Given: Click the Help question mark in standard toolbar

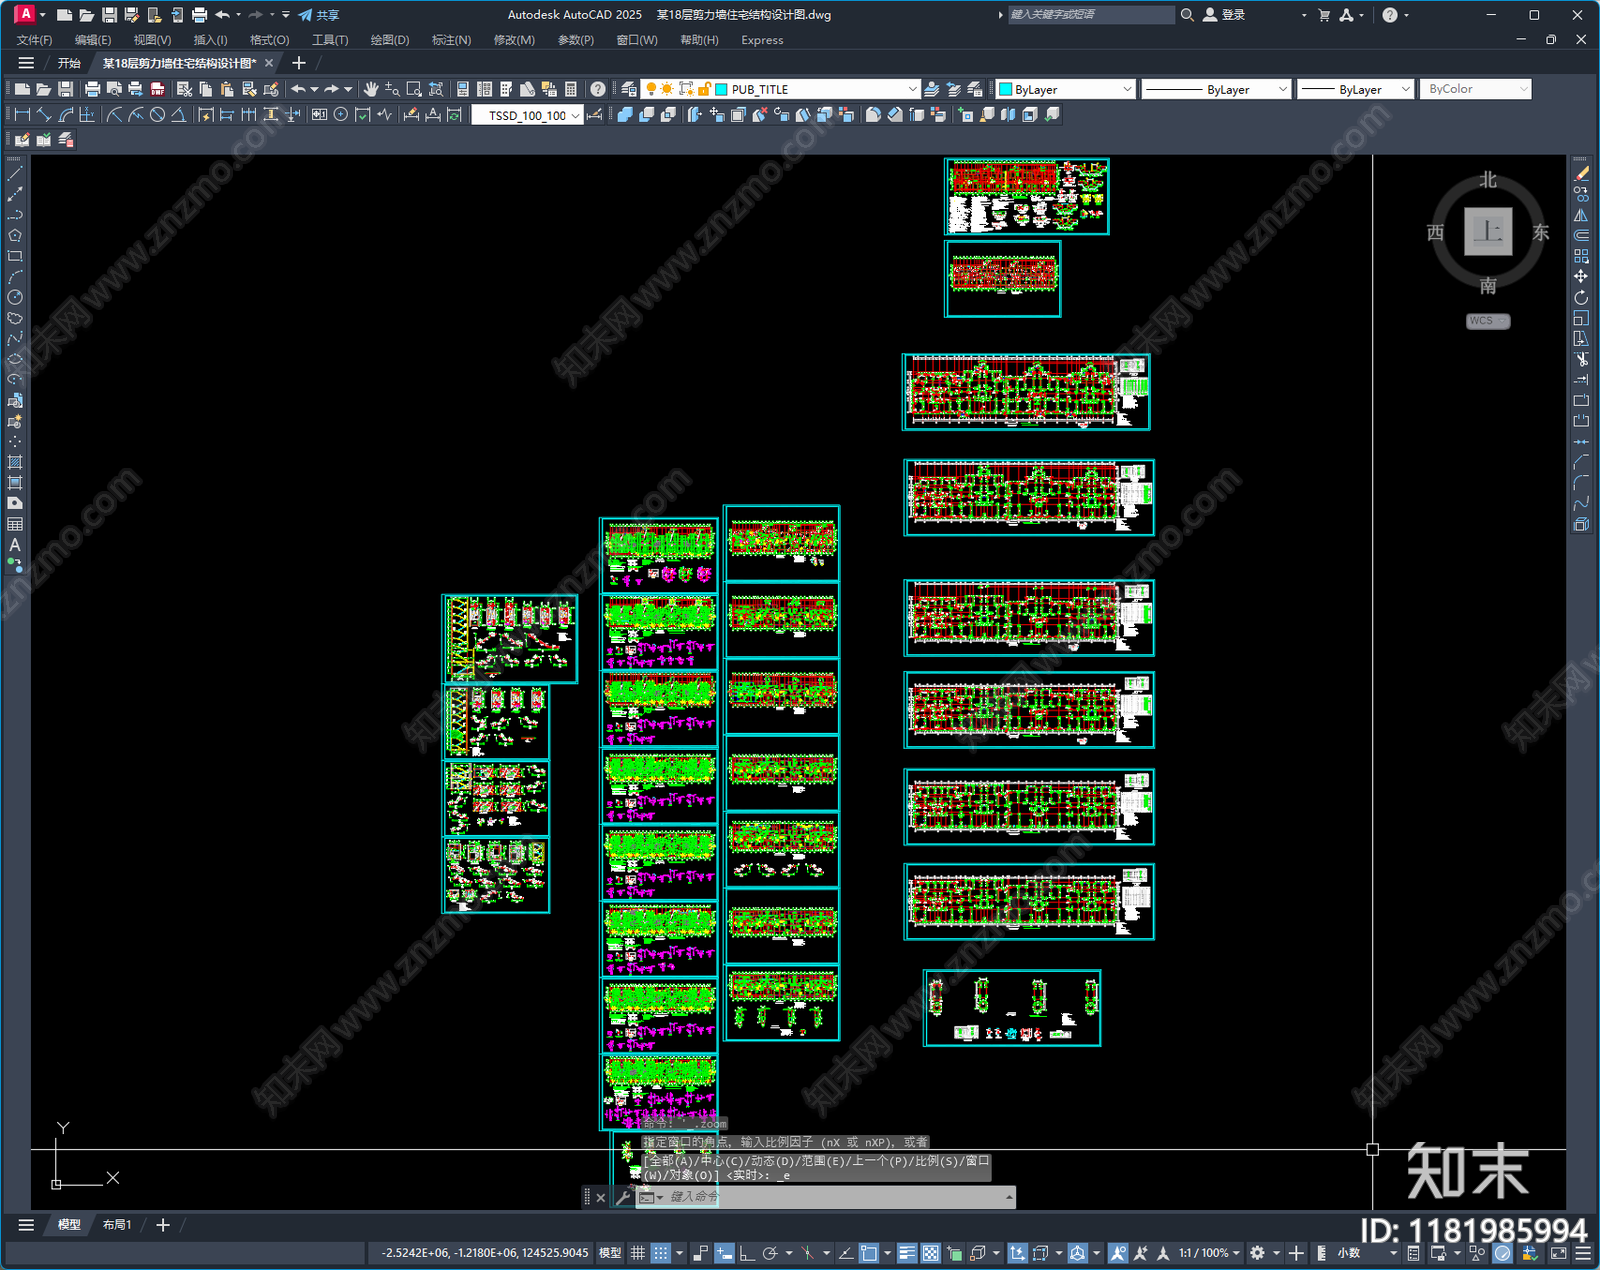Looking at the screenshot, I should coord(597,89).
